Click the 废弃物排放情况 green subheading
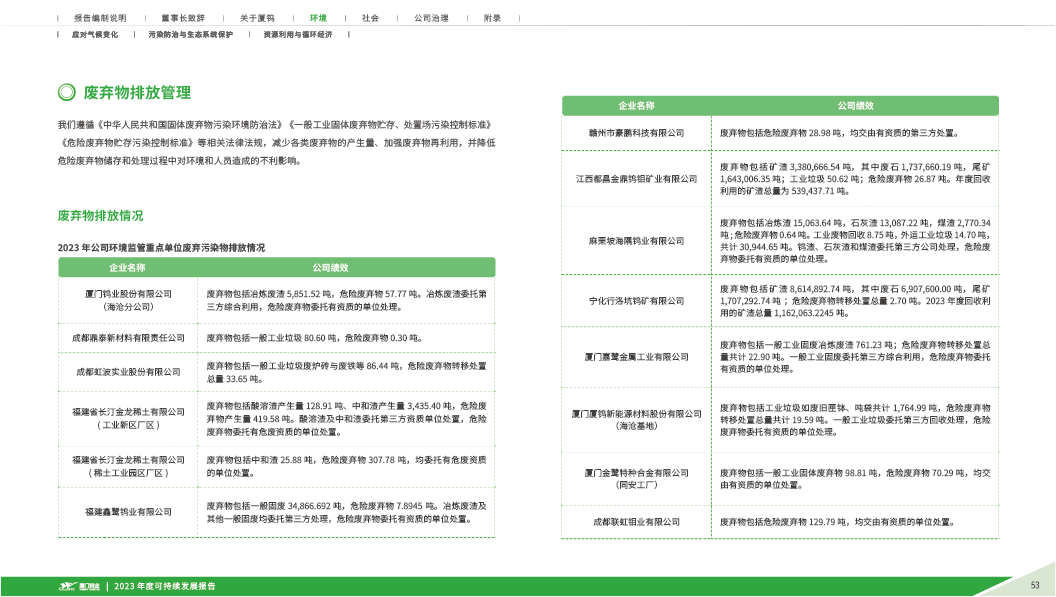This screenshot has height=597, width=1056. [x=100, y=215]
